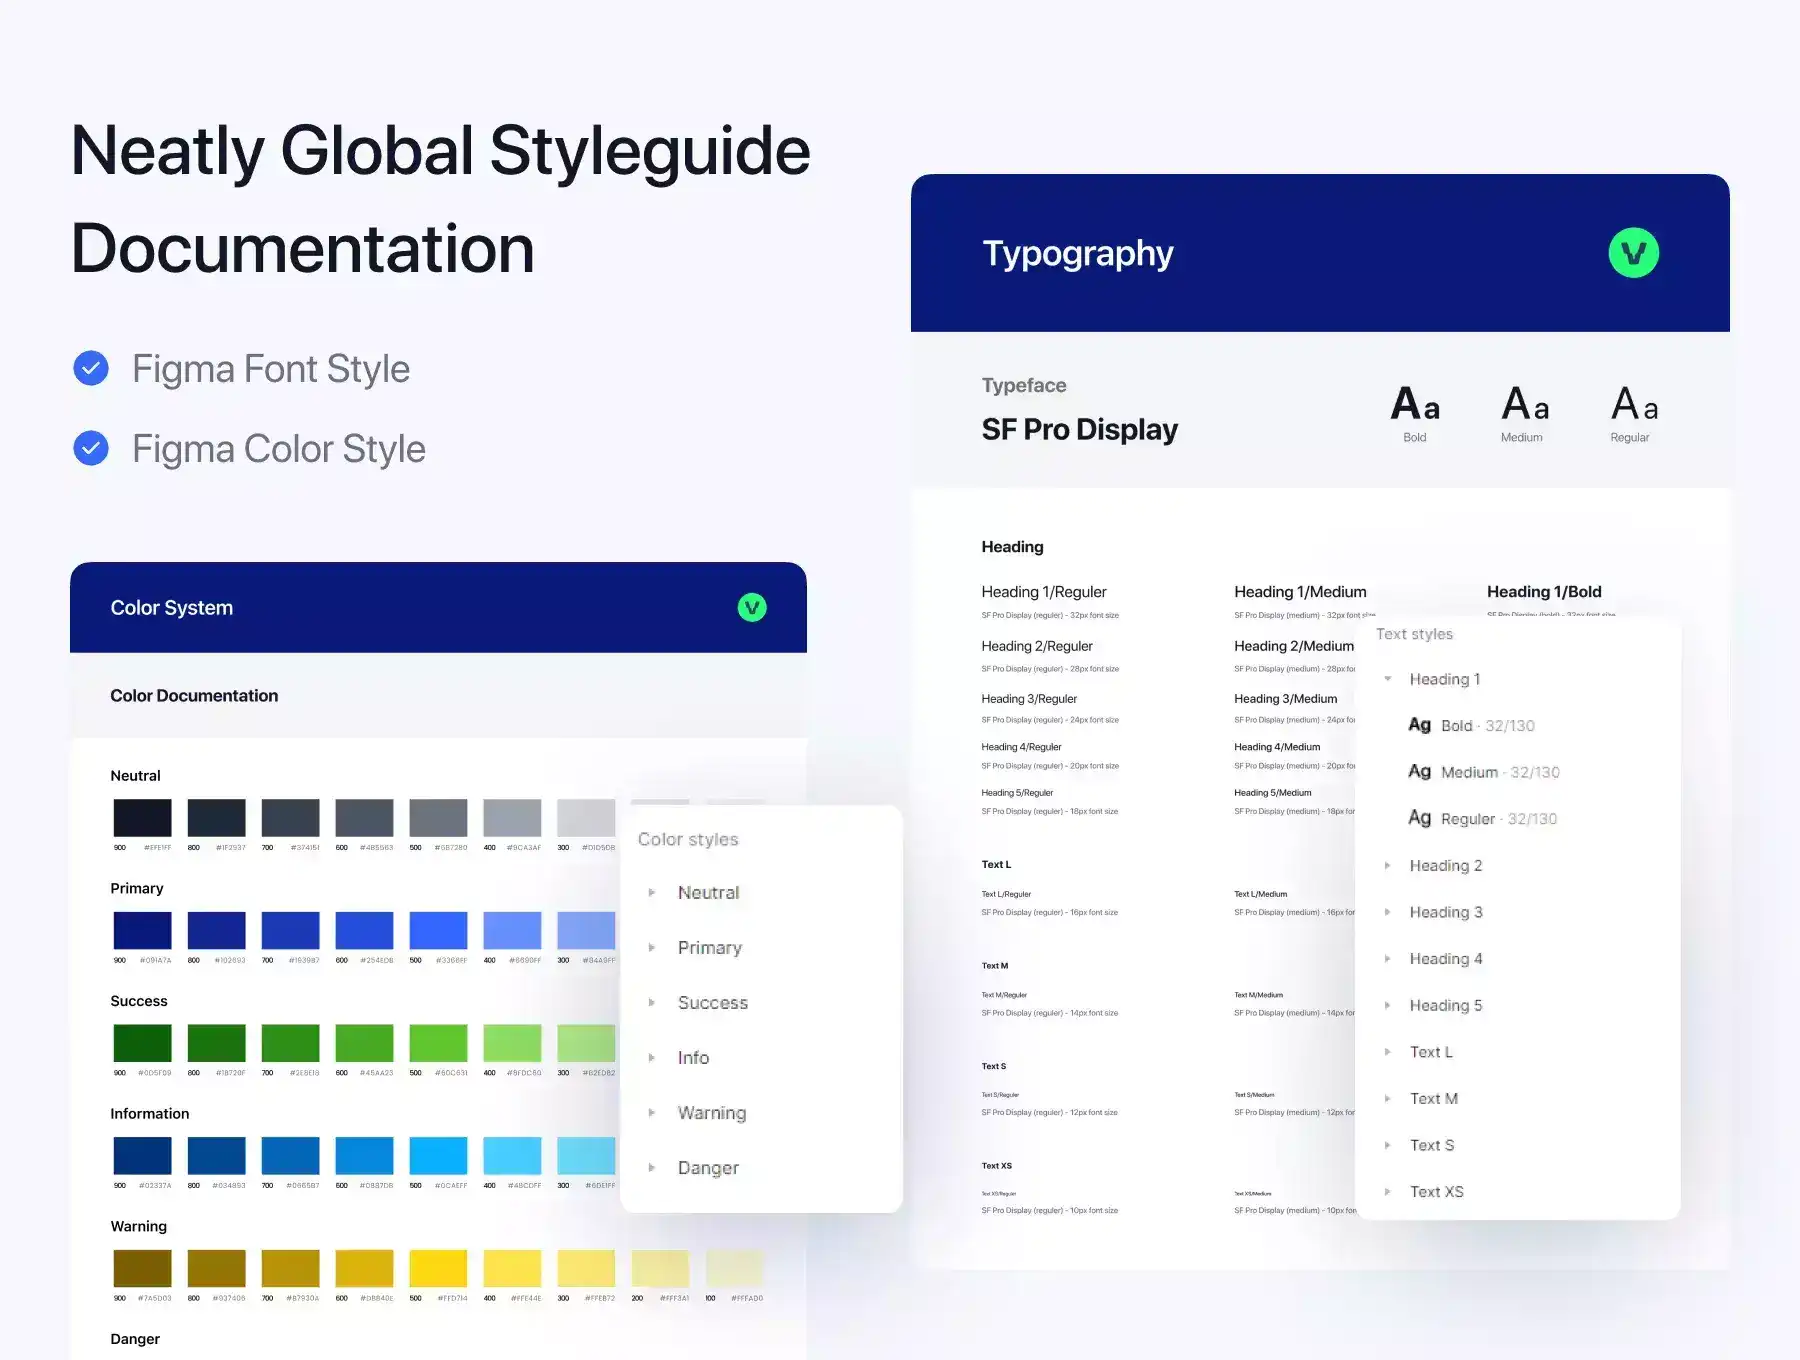
Task: Select the Medium Aa typeface sample
Action: (1524, 405)
